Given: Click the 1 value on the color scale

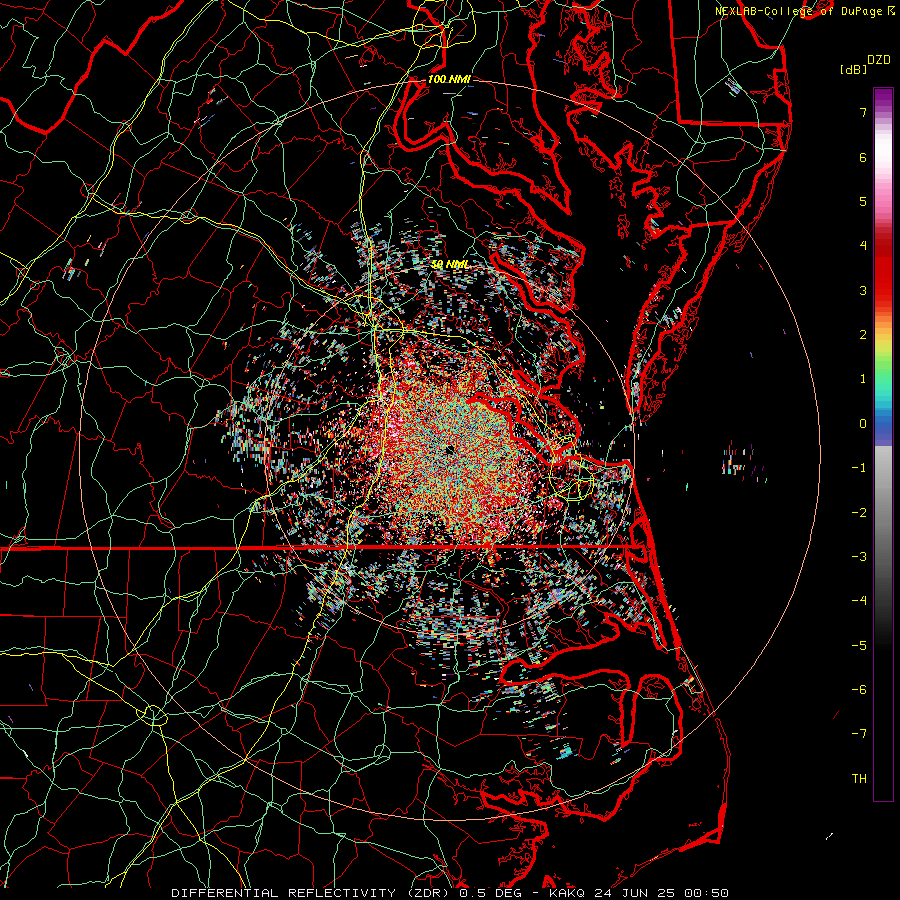Looking at the screenshot, I should (x=863, y=379).
